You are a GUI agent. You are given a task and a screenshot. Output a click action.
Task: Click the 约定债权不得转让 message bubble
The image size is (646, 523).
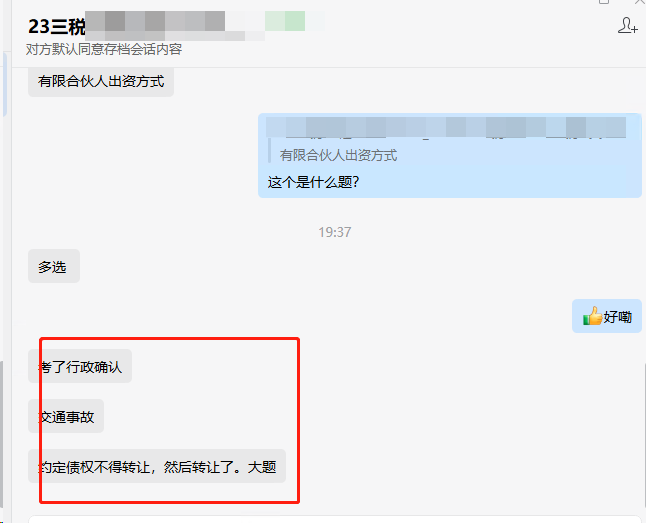(157, 466)
